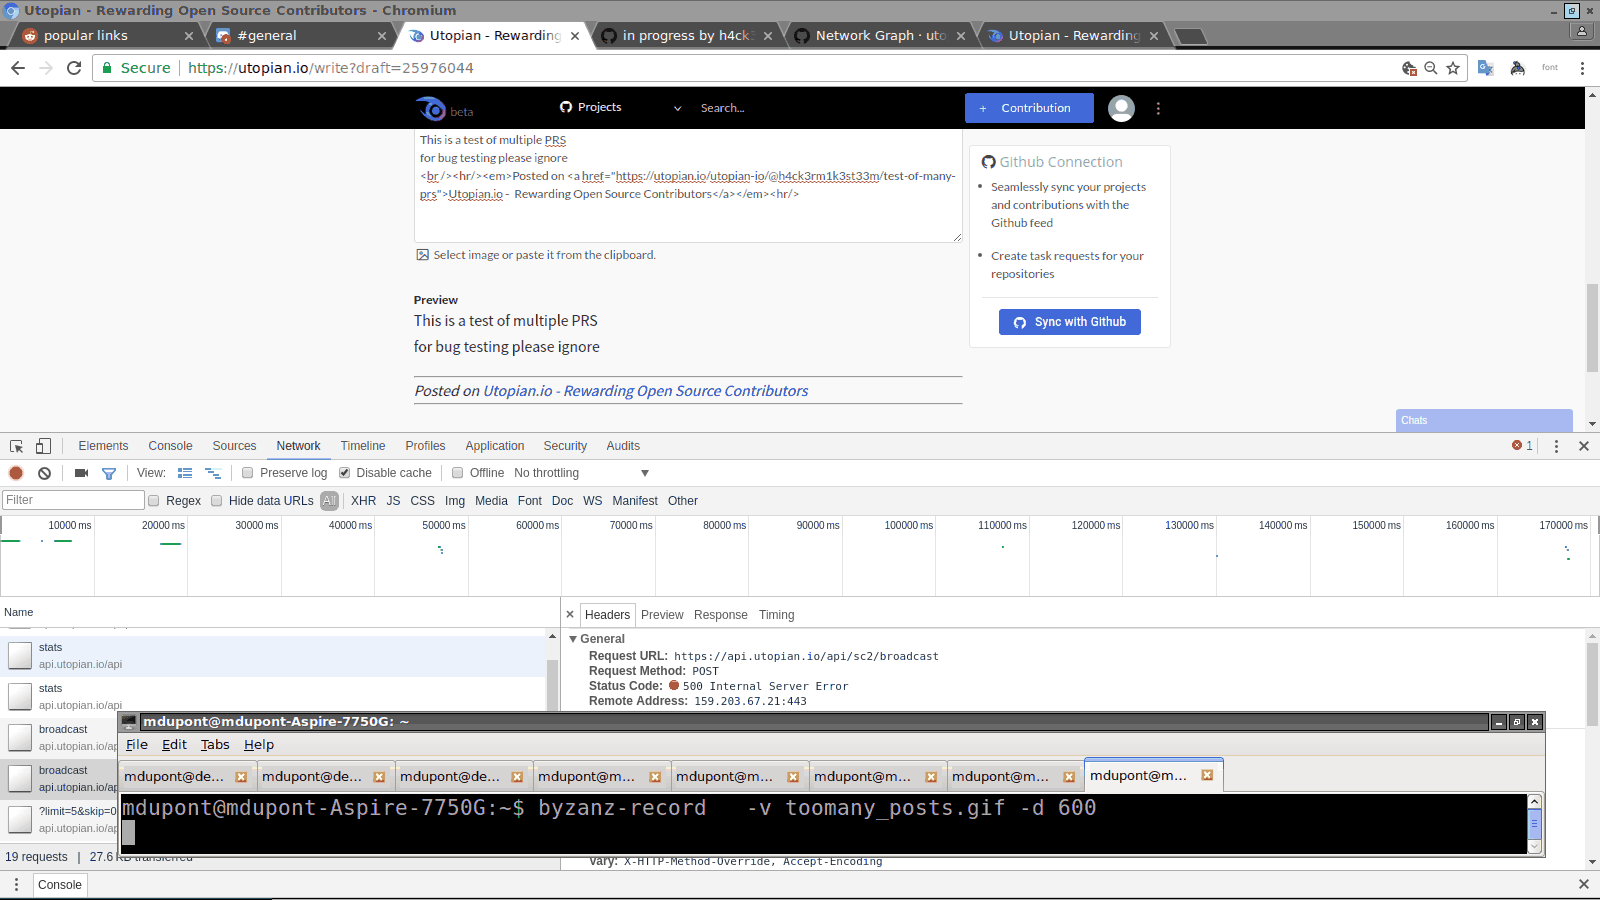Open Chromium's three-dot main menu
Screen dimensions: 1600x900
pos(1582,68)
